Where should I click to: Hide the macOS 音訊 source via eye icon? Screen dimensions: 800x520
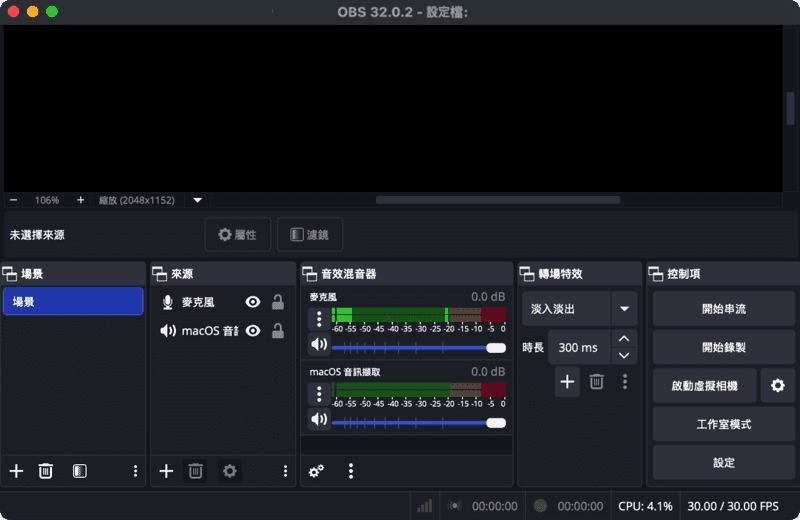tap(253, 331)
